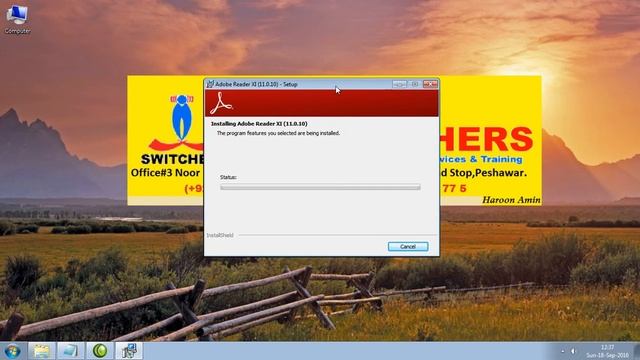Image resolution: width=640 pixels, height=360 pixels.
Task: Close the Adobe Reader Setup window
Action: 430,84
